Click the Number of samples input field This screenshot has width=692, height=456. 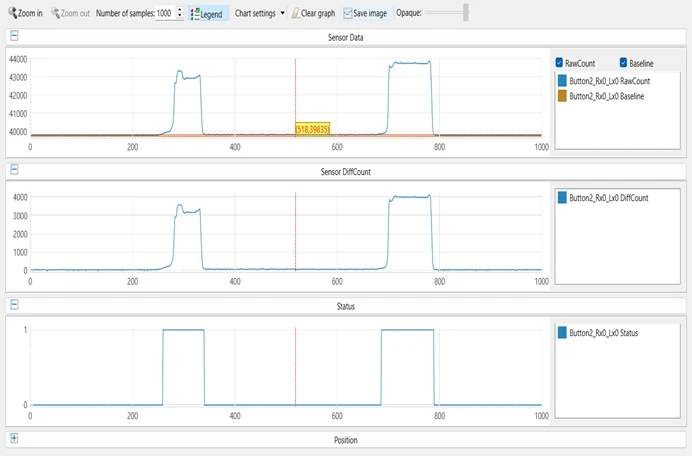(x=165, y=13)
